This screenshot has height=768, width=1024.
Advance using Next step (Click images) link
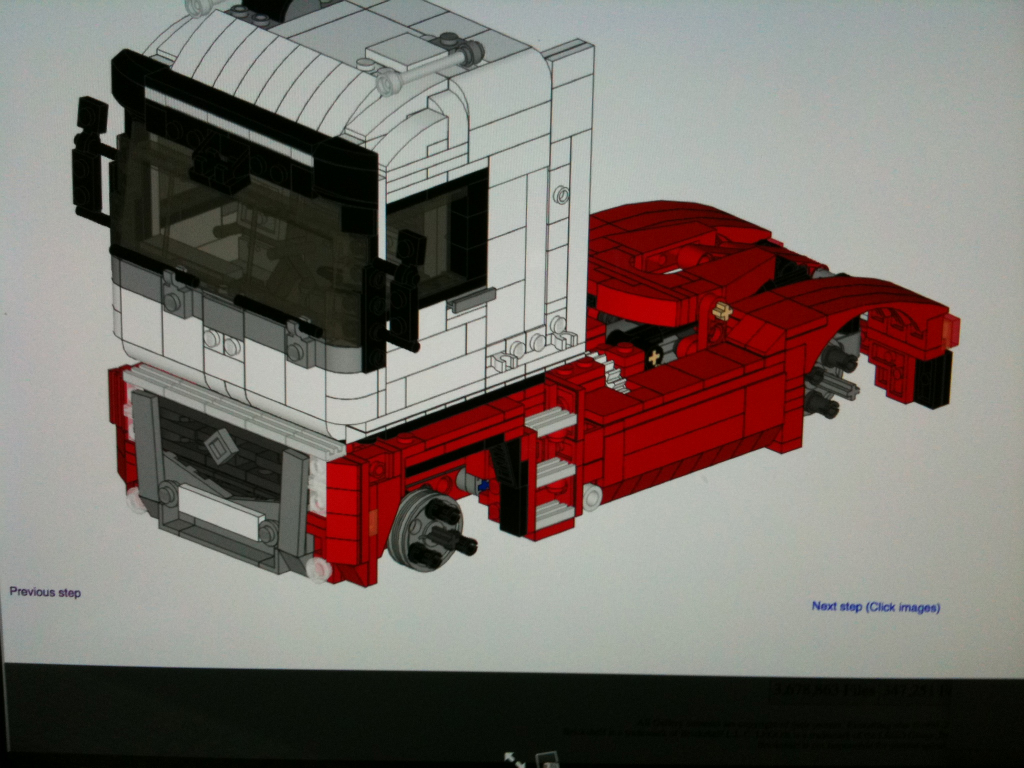(x=876, y=607)
